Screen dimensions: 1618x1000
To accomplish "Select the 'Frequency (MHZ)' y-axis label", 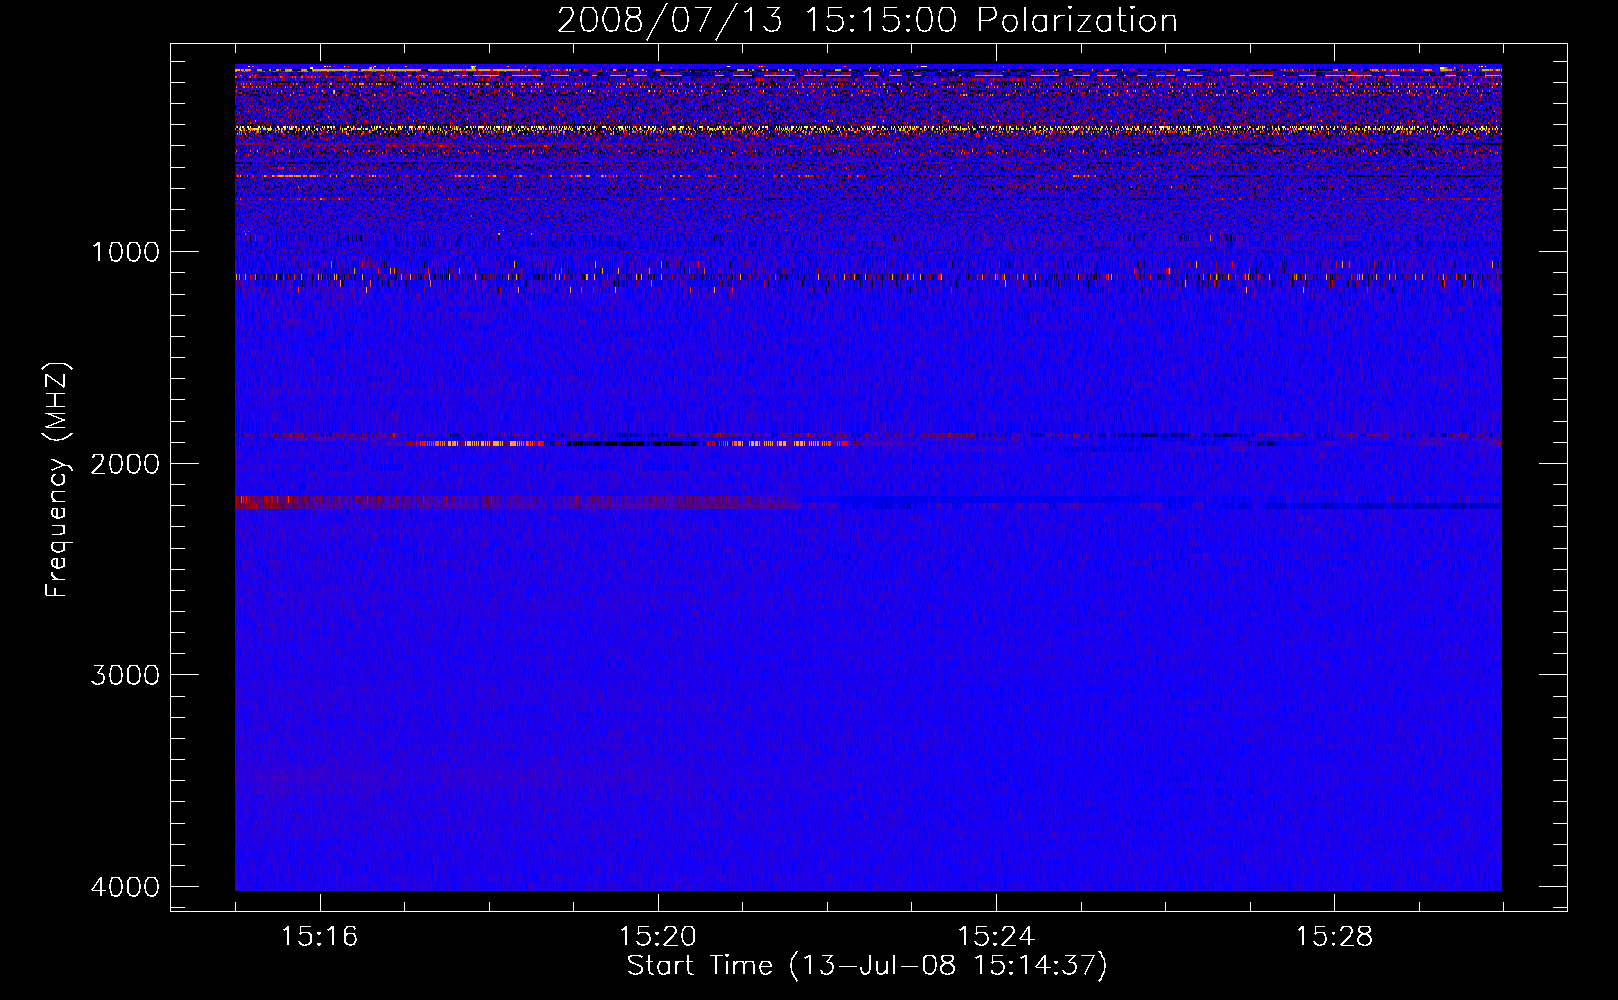I will click(58, 480).
